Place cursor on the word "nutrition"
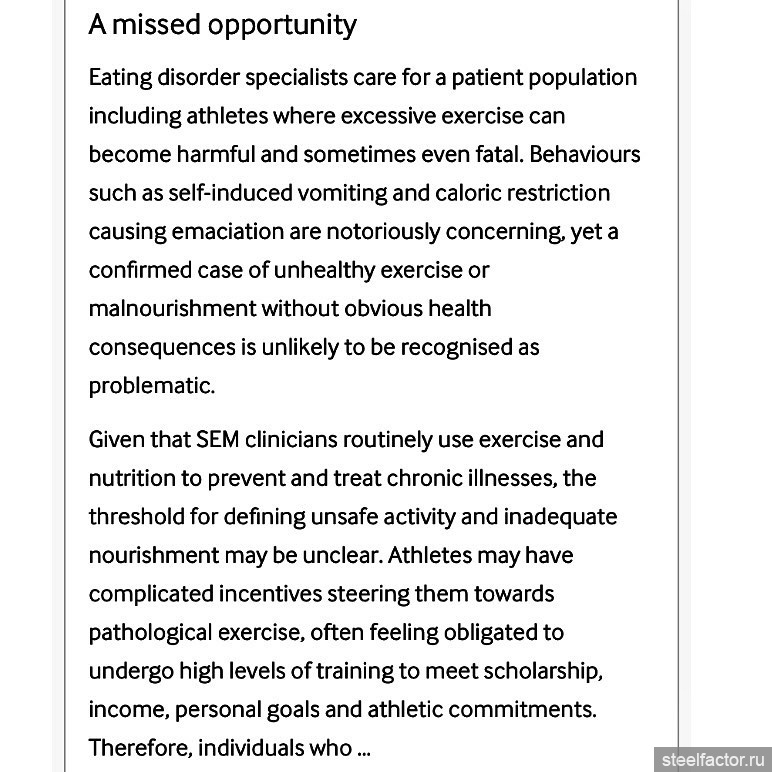Image resolution: width=772 pixels, height=772 pixels. click(132, 479)
